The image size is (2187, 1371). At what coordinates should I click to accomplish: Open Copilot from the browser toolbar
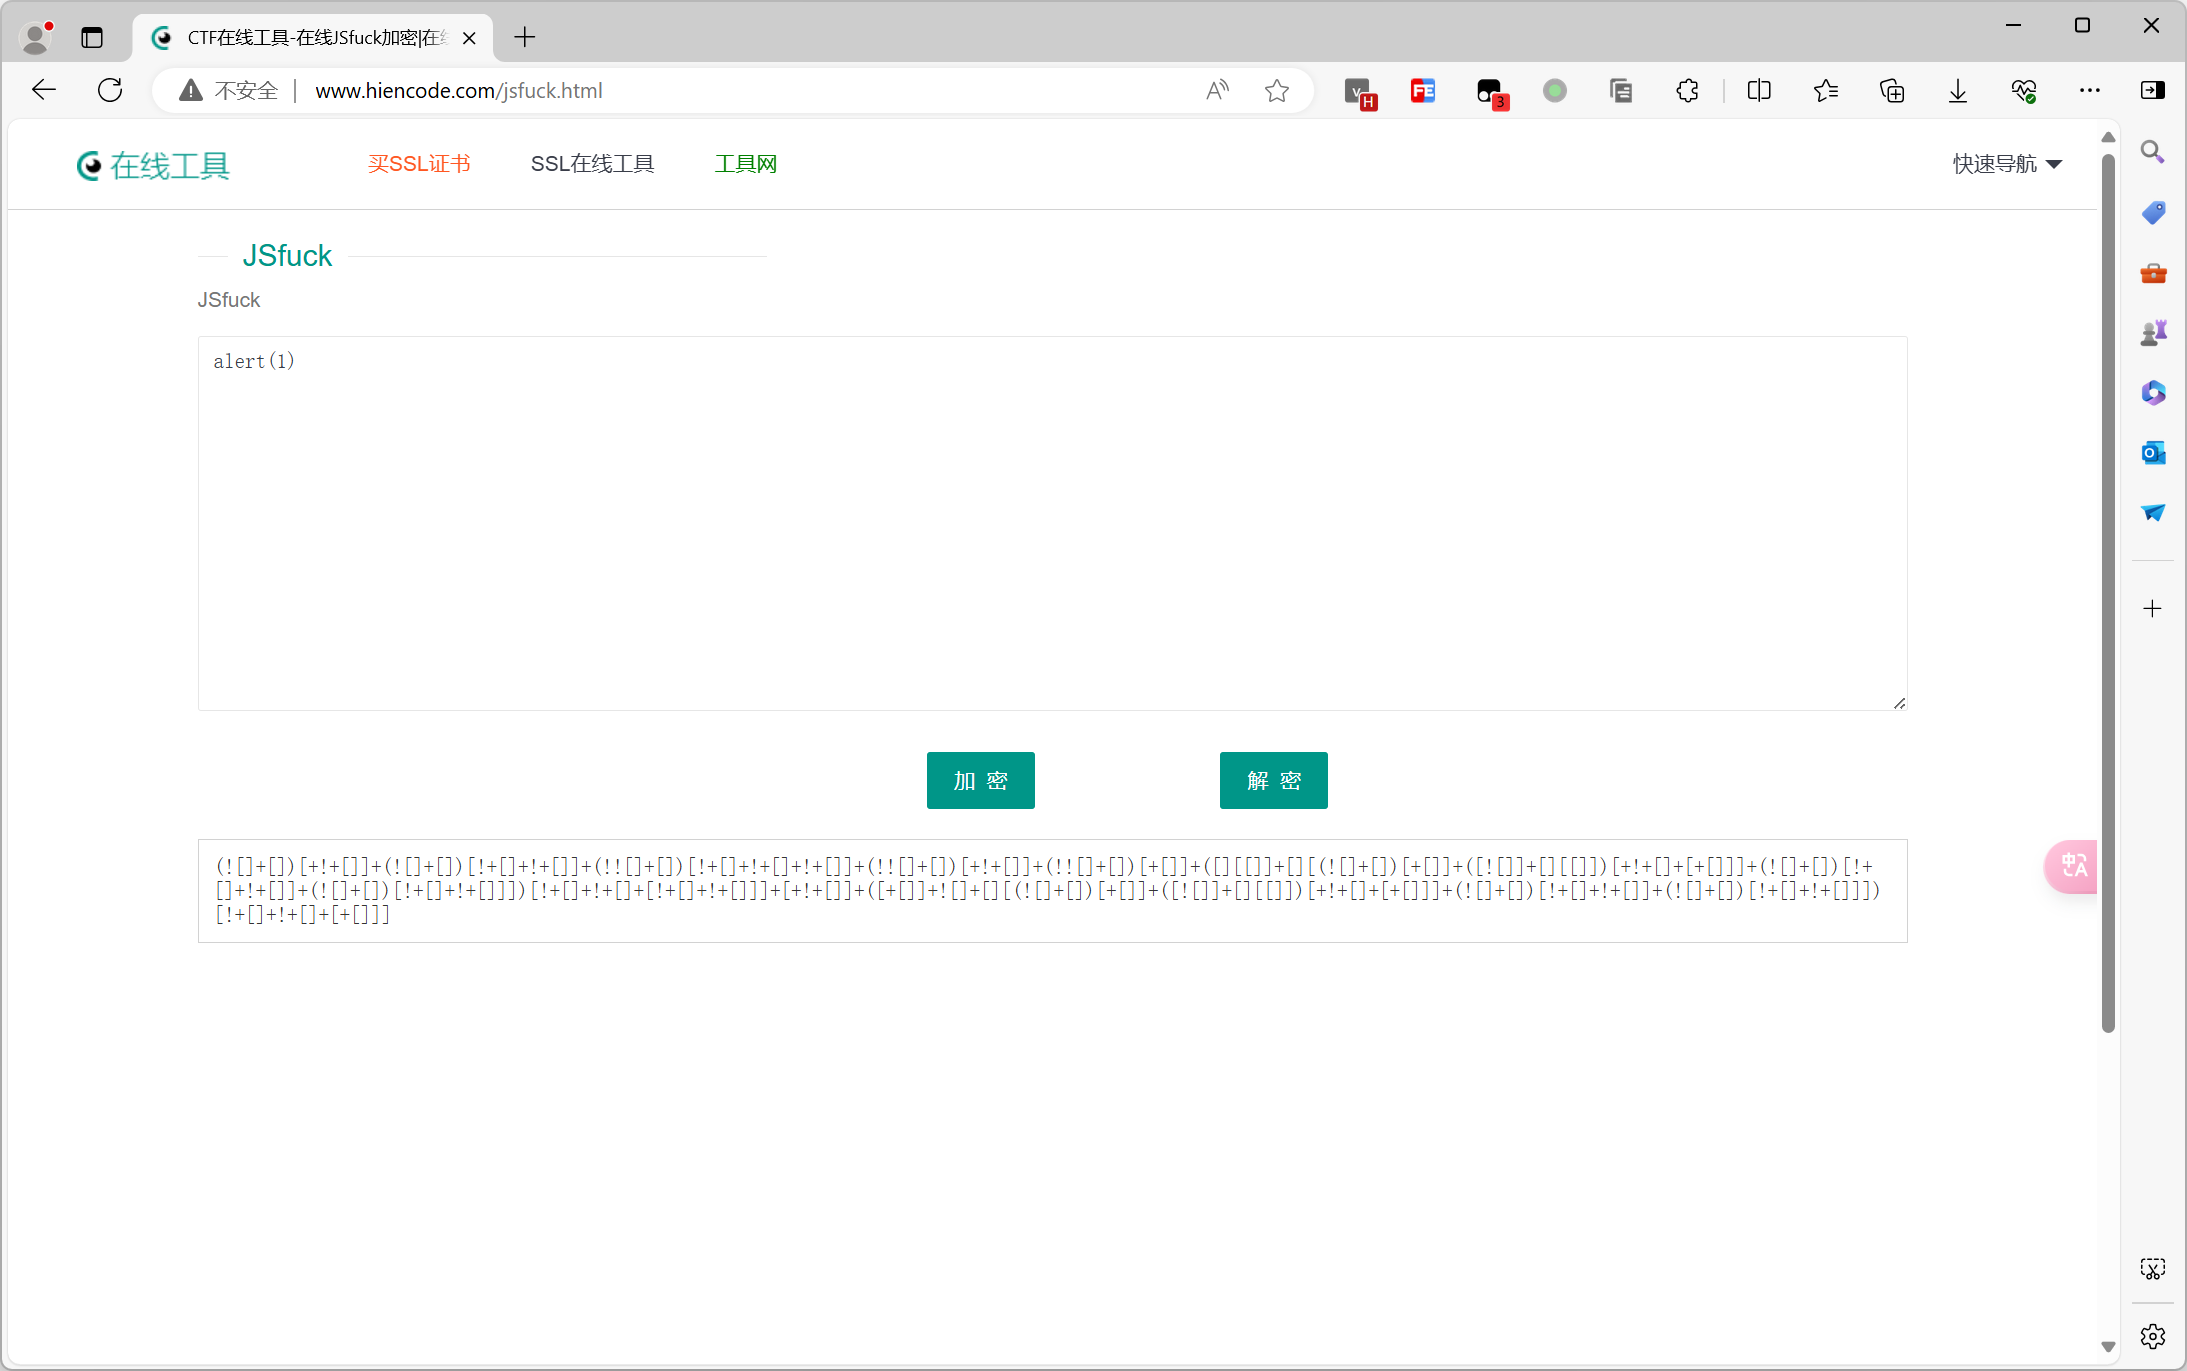tap(2153, 392)
